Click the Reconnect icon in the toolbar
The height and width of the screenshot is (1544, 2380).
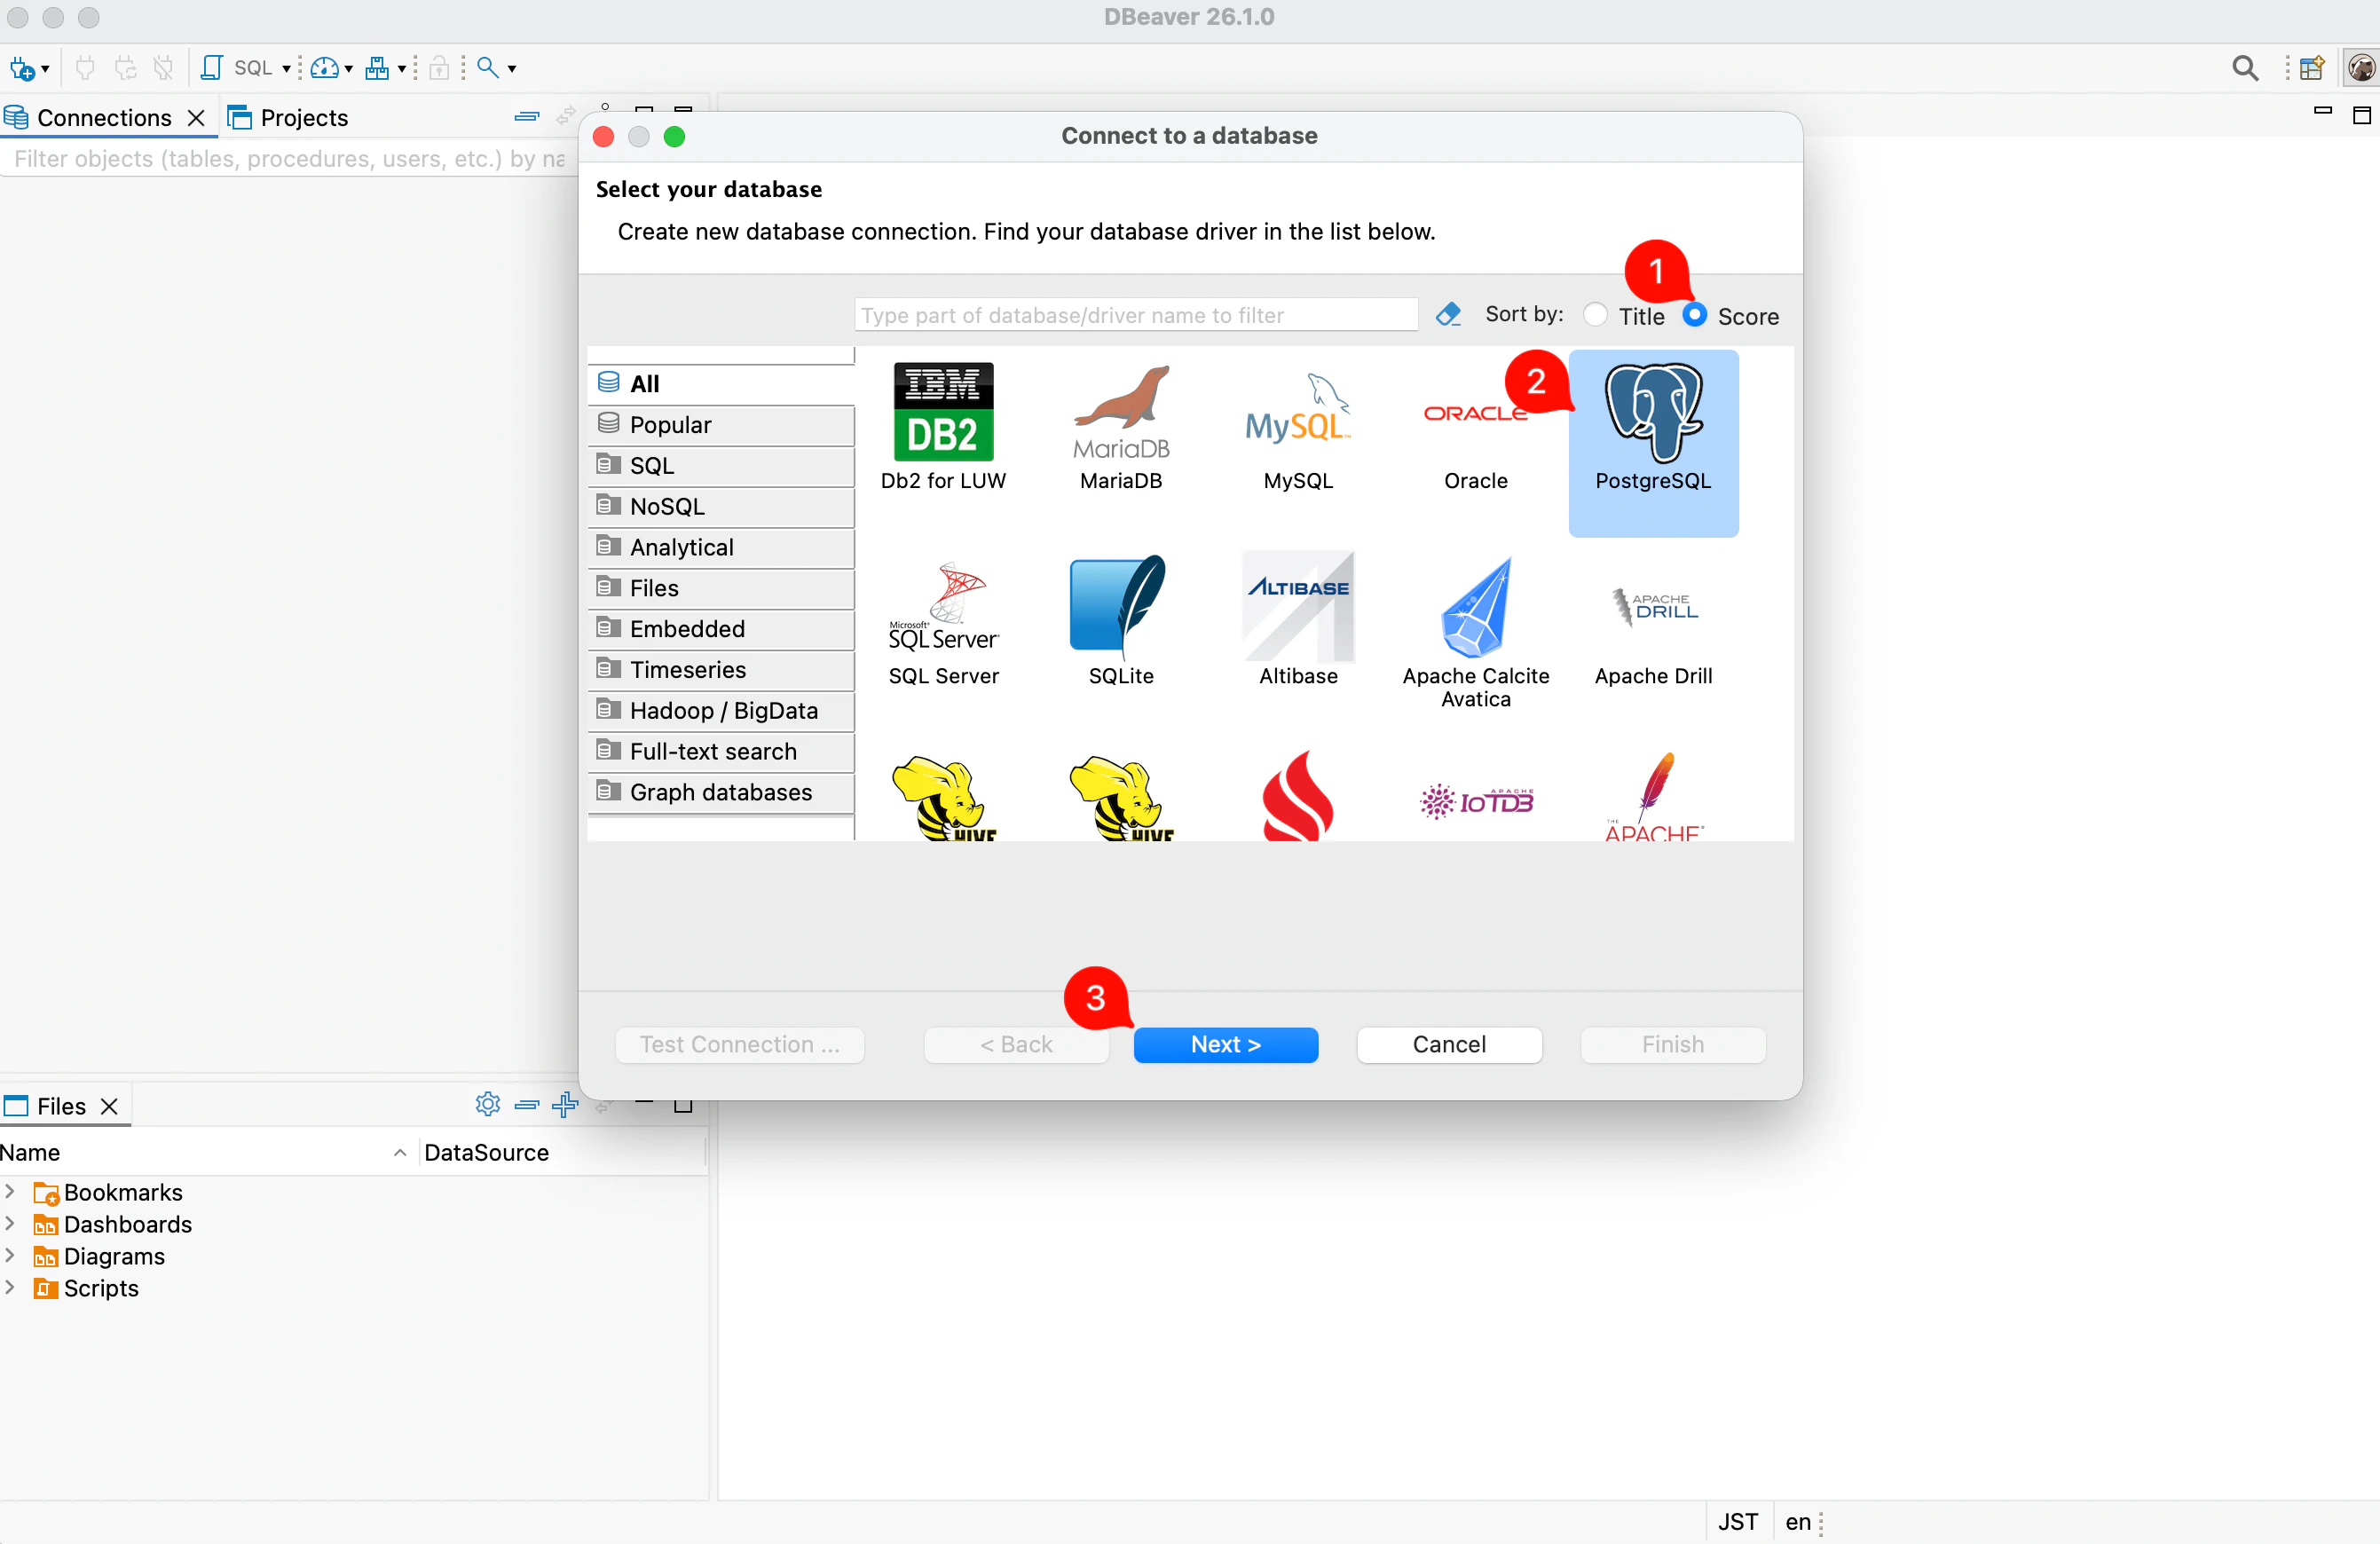[x=125, y=68]
